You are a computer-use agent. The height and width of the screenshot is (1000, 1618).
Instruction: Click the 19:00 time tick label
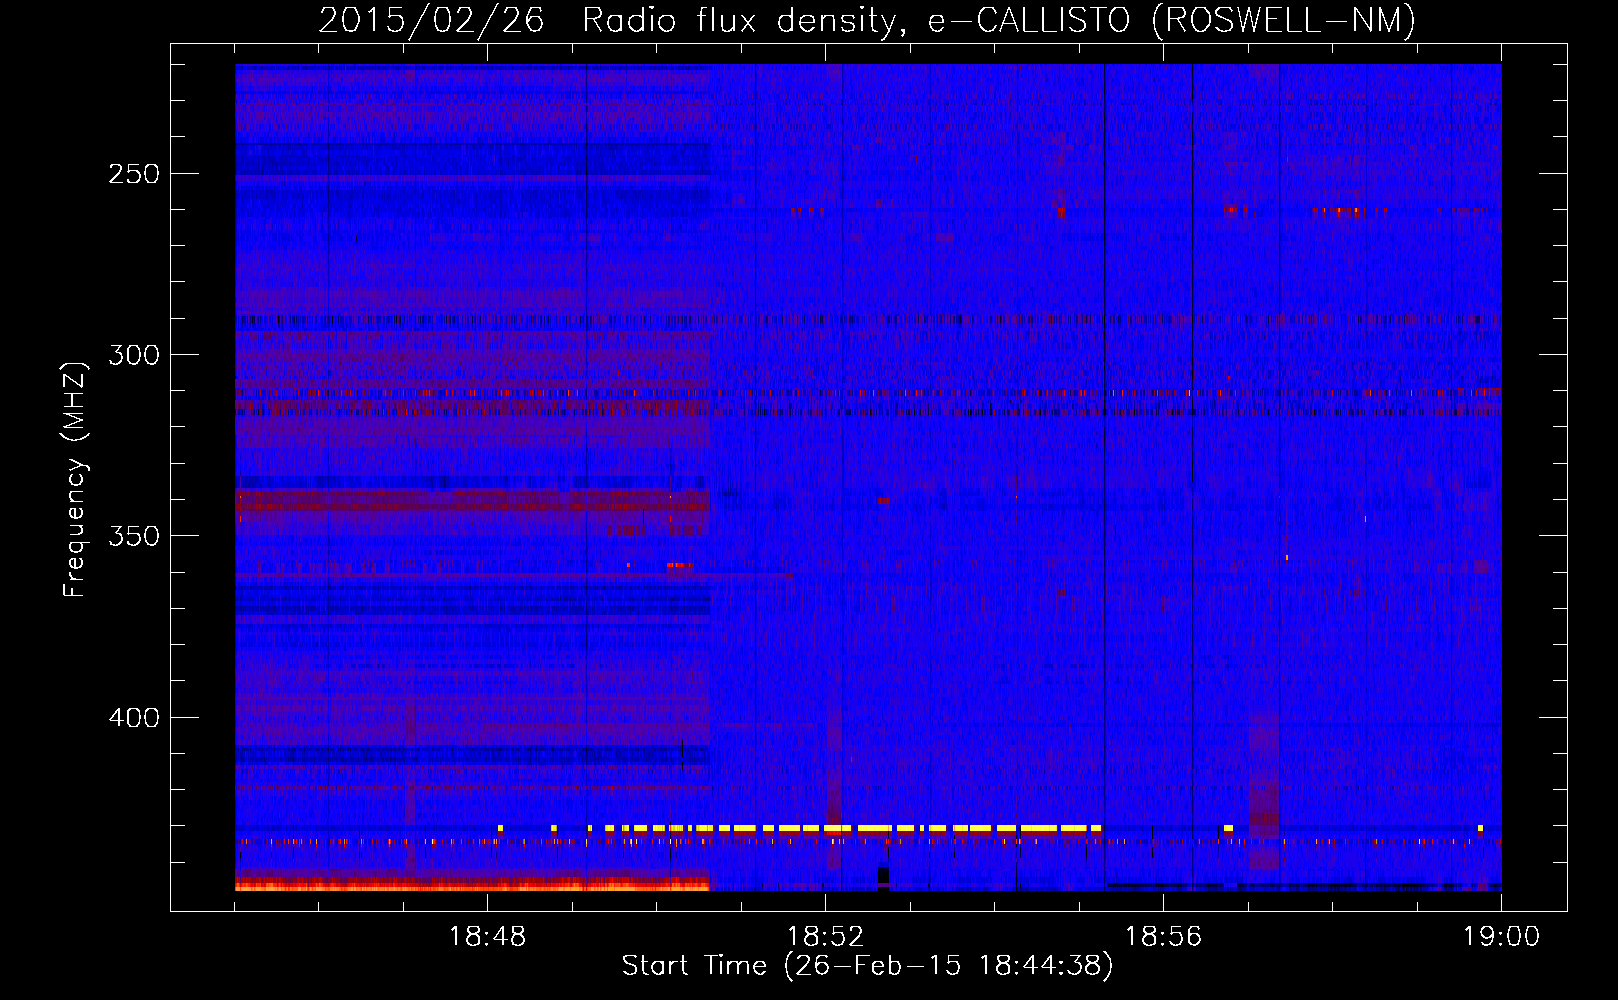(x=1501, y=937)
